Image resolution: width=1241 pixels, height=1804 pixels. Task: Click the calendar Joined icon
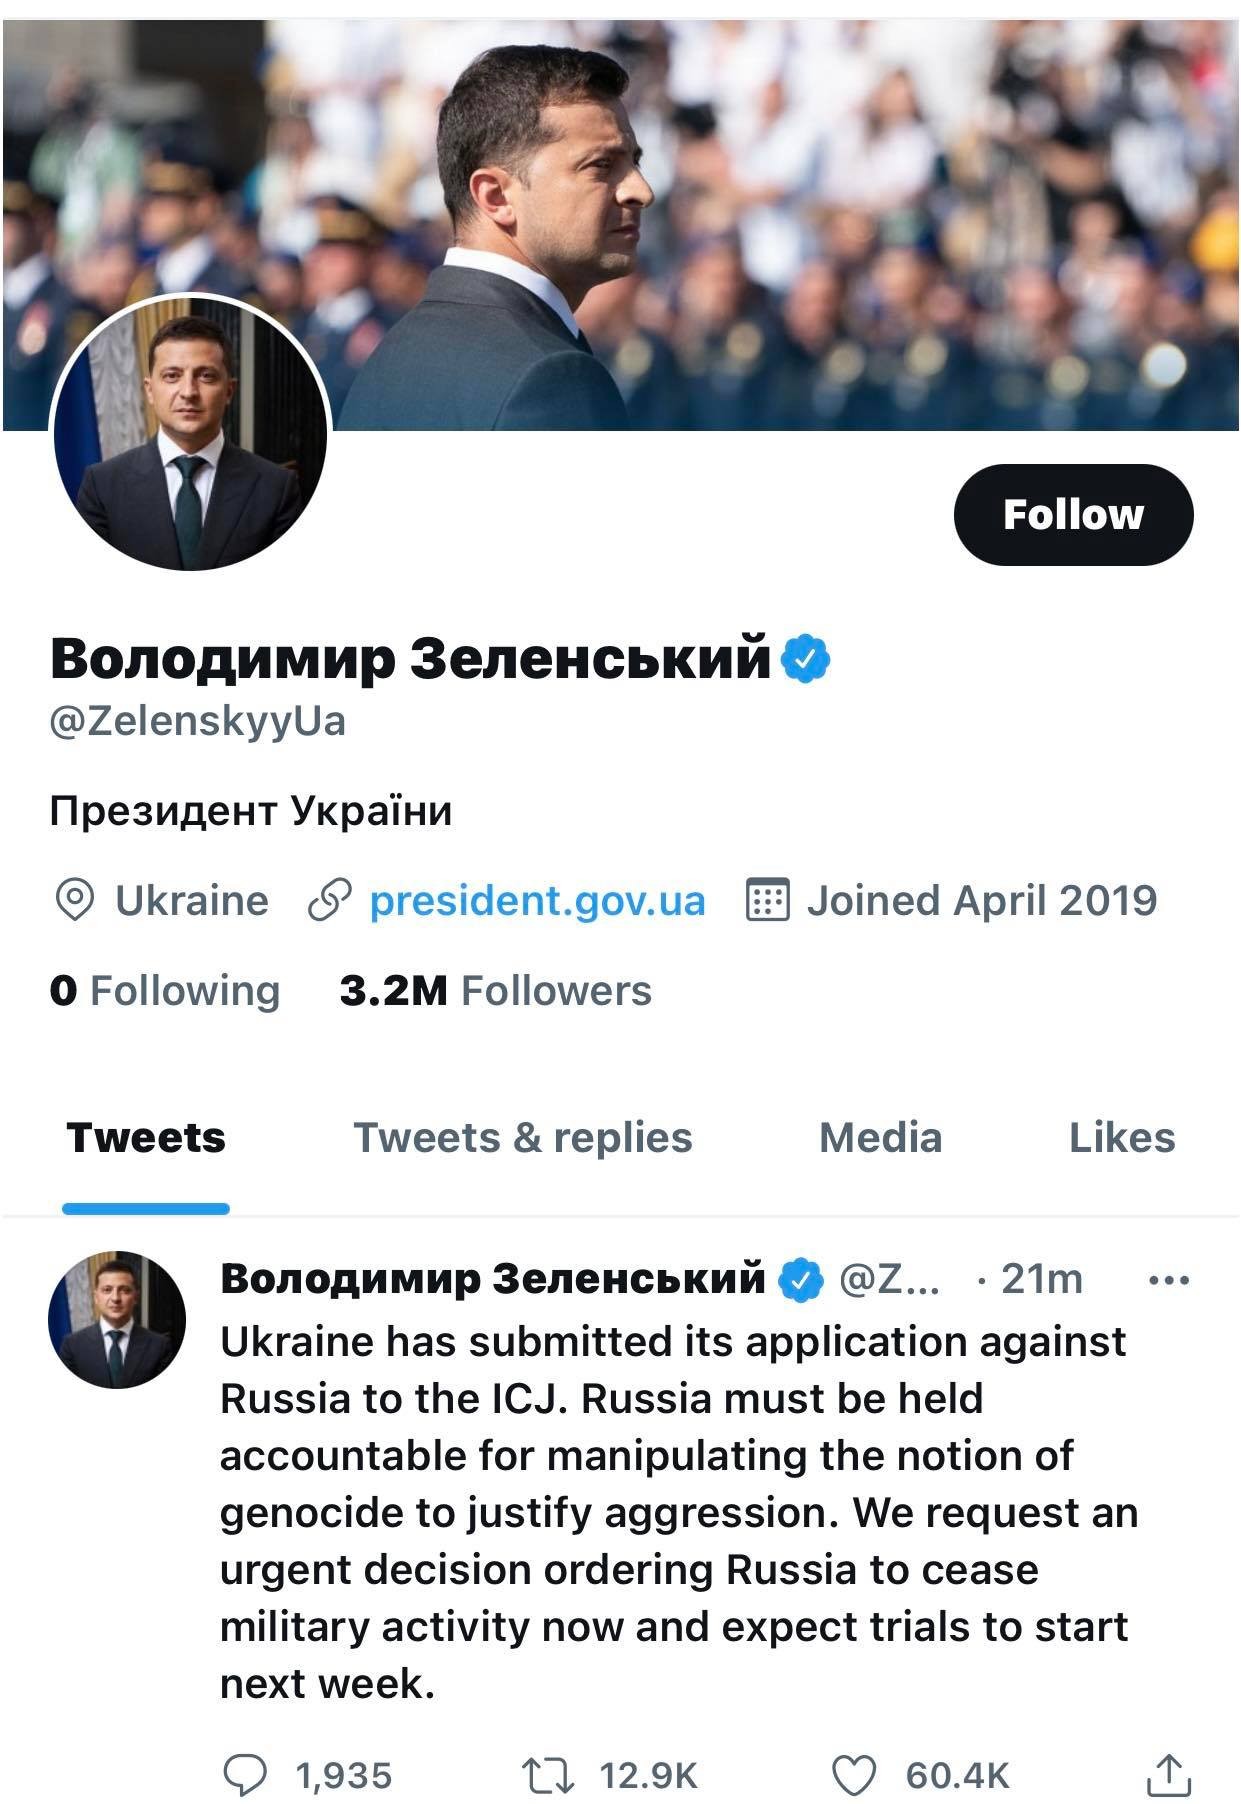[x=768, y=900]
